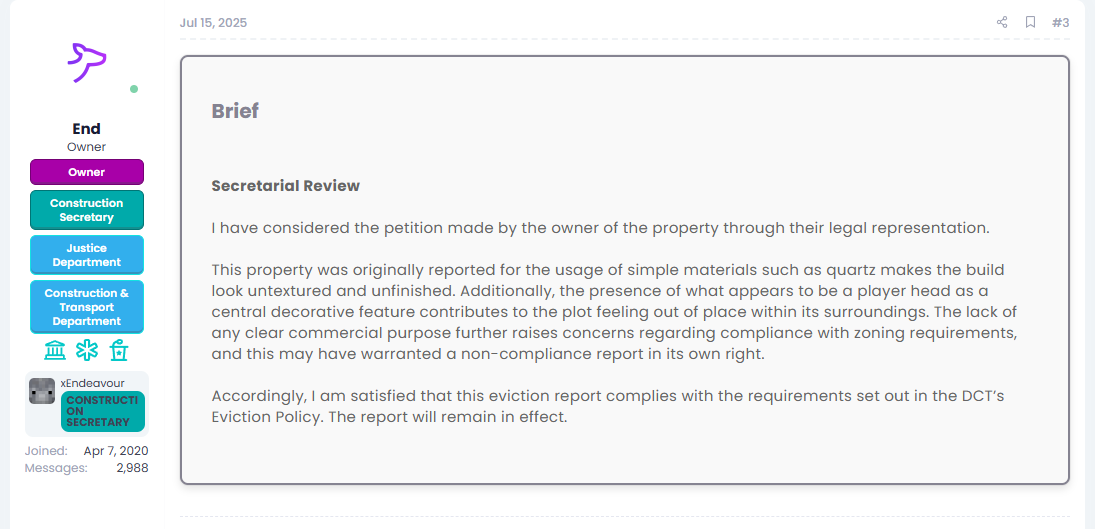Click the medical star badge icon

coord(87,350)
